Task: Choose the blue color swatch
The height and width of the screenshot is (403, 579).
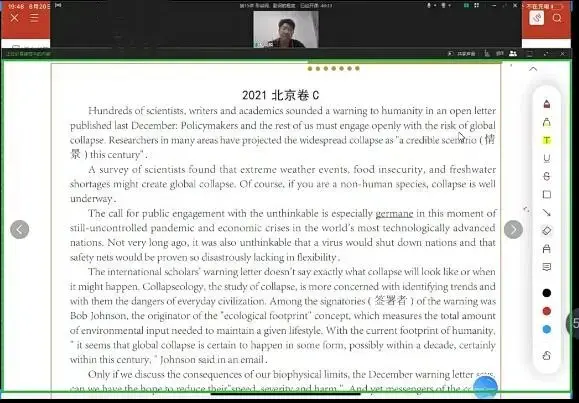Action: [547, 329]
